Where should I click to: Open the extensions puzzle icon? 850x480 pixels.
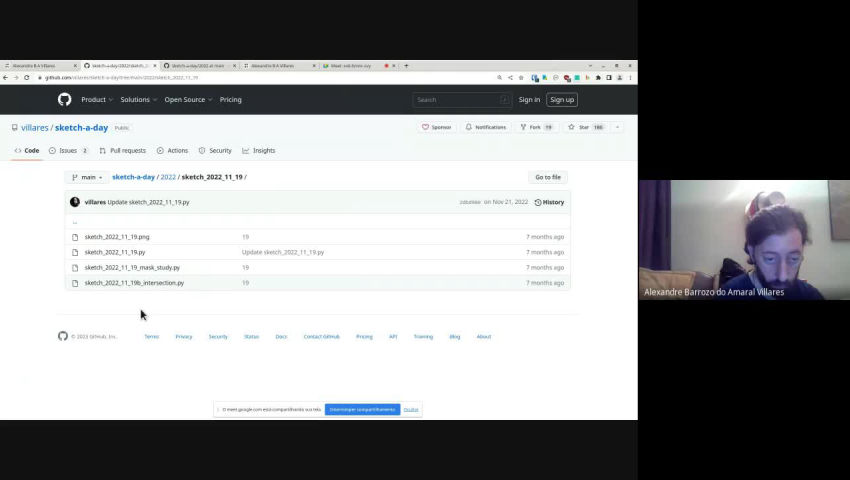(598, 78)
